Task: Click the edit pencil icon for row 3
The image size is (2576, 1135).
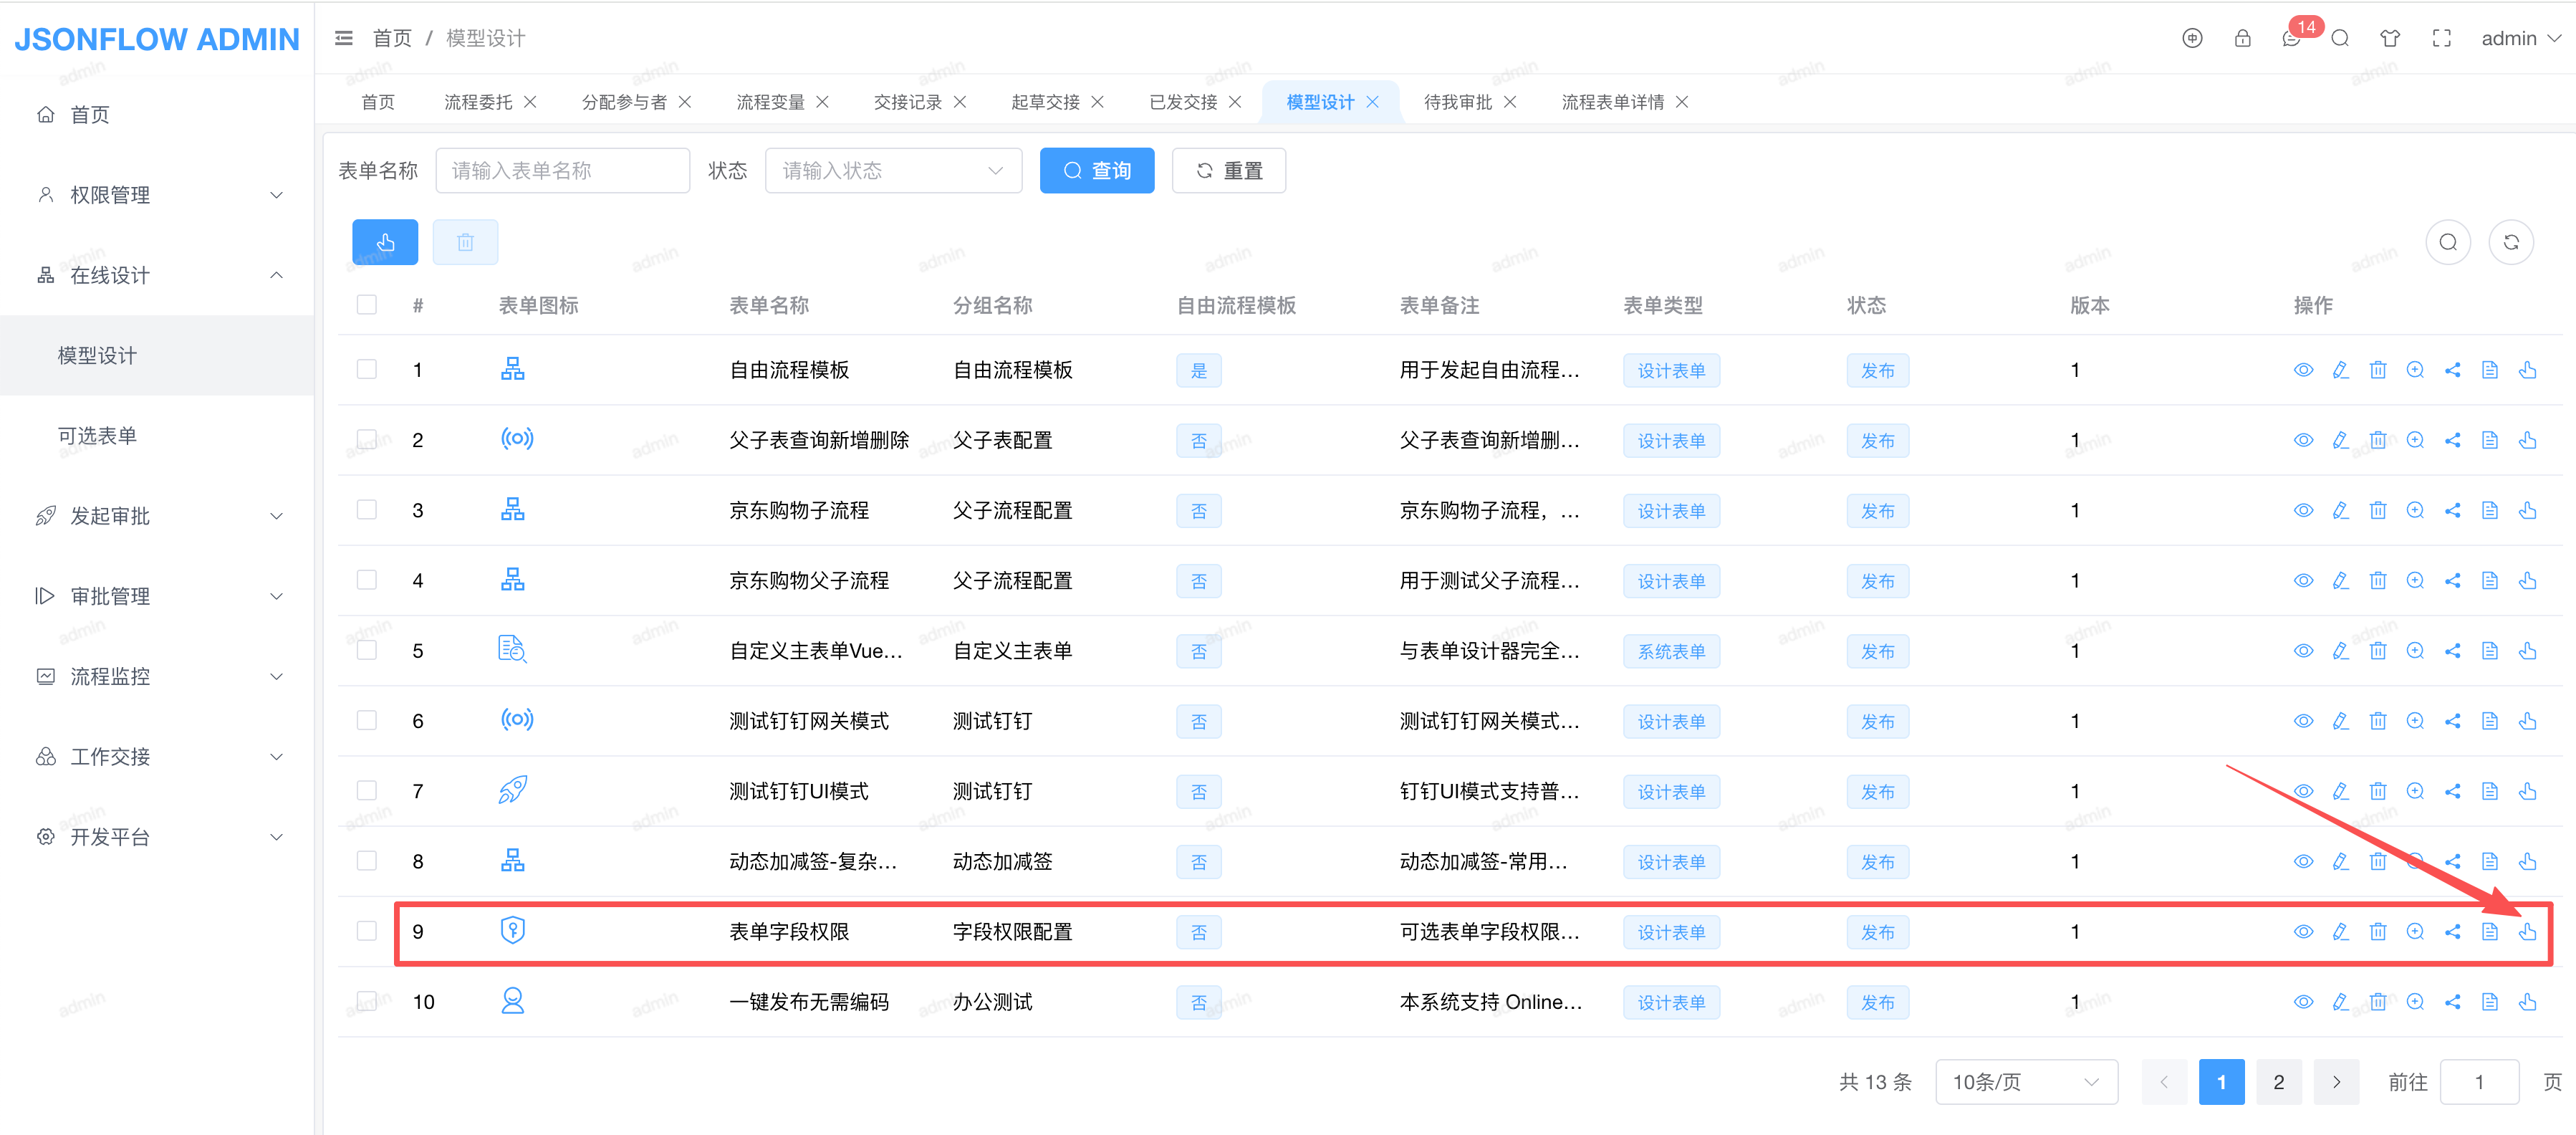Action: click(2340, 510)
